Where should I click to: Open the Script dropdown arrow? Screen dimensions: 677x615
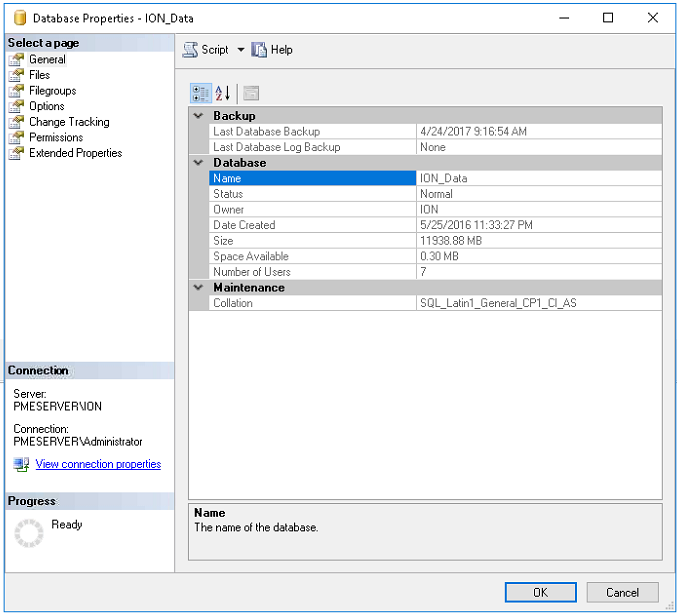pyautogui.click(x=241, y=50)
